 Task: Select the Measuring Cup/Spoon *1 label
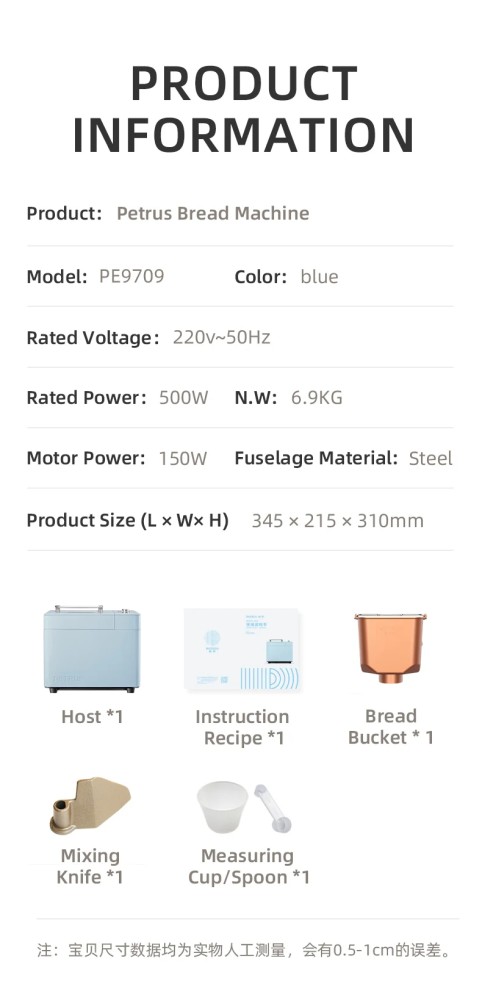[249, 866]
